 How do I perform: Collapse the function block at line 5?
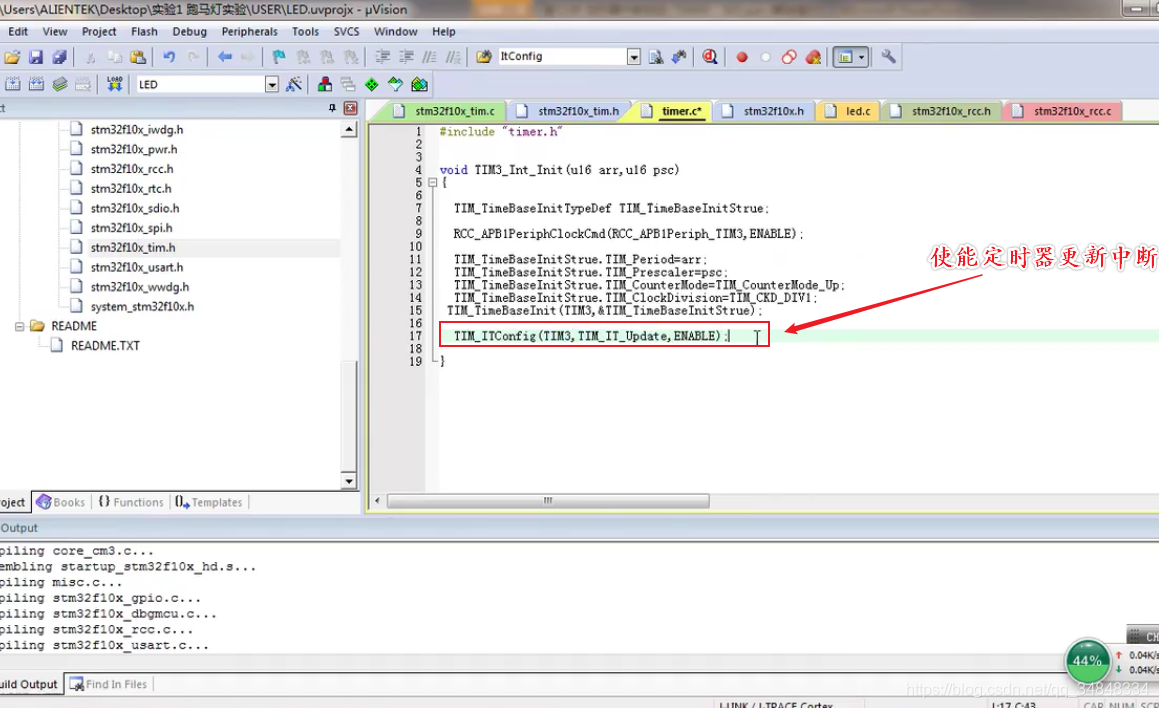[x=433, y=183]
